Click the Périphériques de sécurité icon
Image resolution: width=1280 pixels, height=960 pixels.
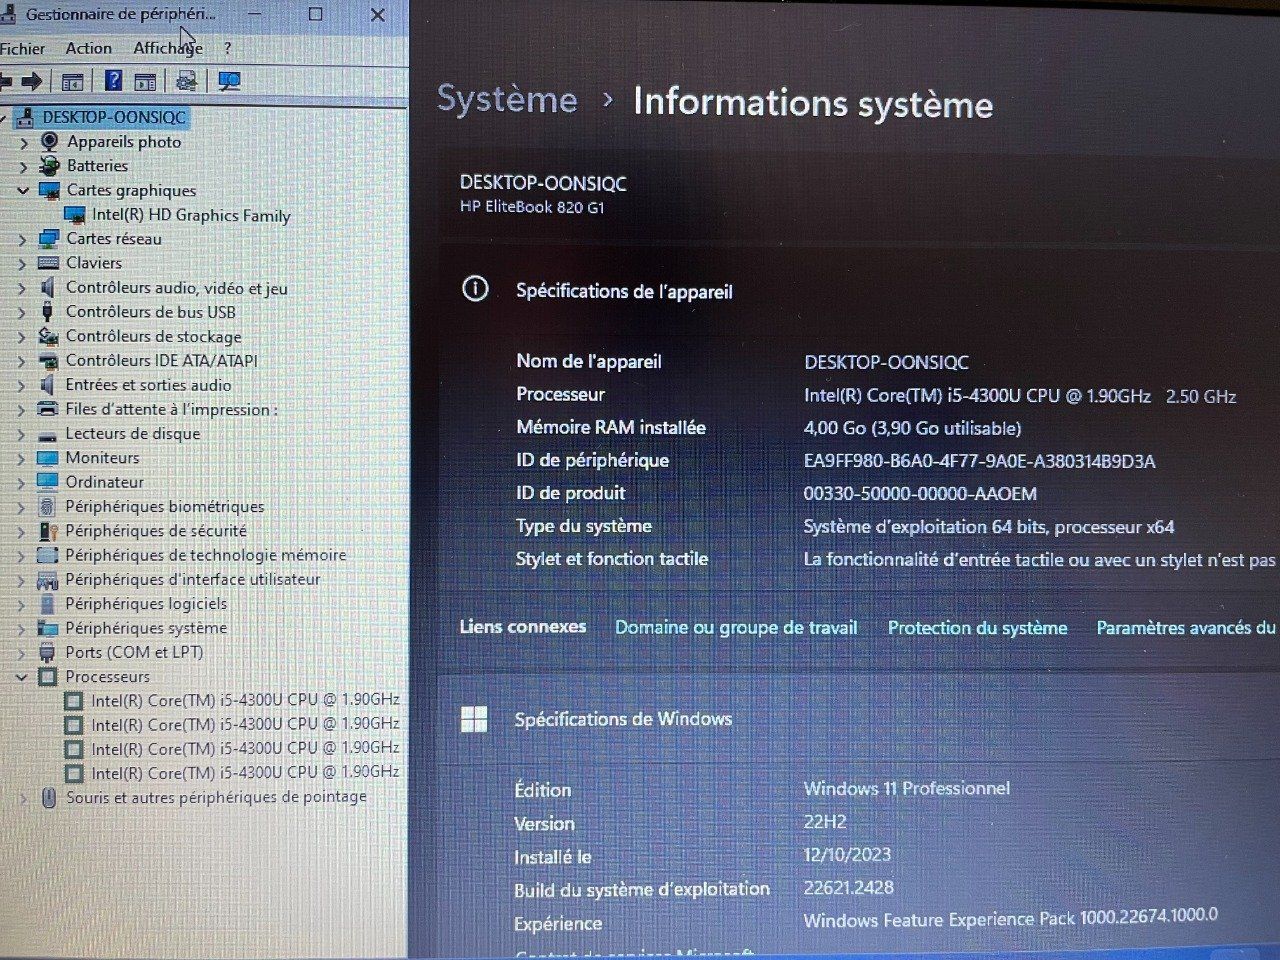pos(47,531)
